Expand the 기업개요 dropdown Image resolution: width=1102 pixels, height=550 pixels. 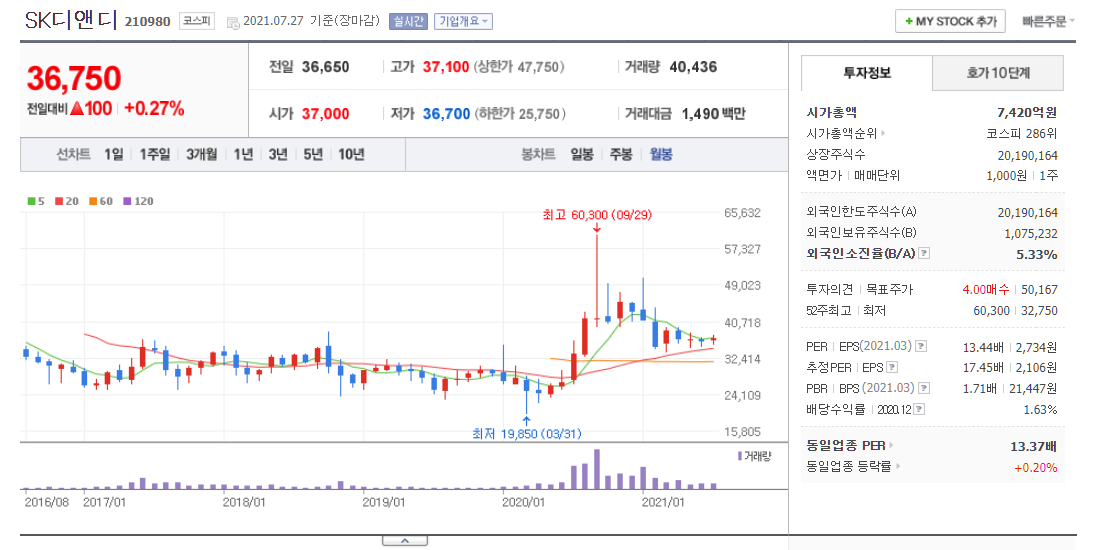(x=463, y=21)
